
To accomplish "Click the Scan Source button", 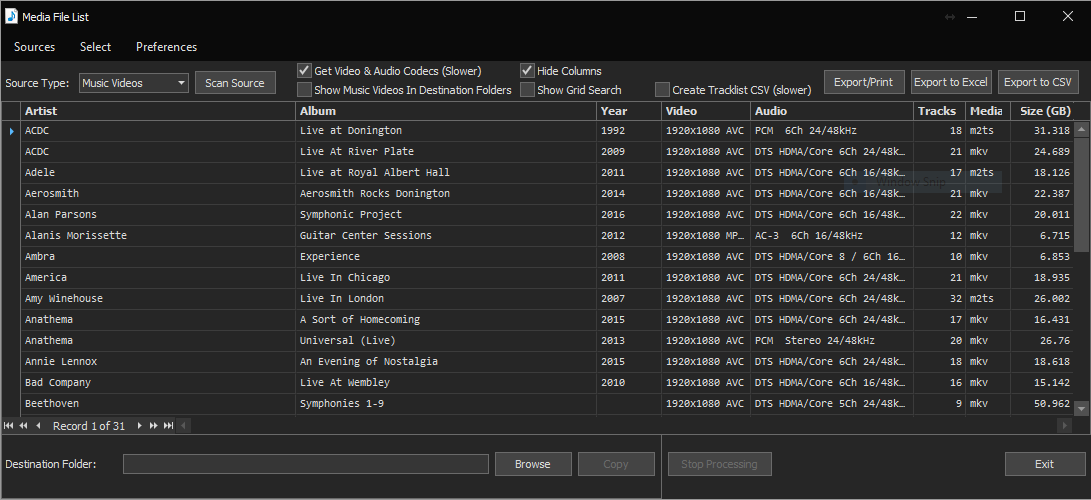I will click(x=235, y=83).
